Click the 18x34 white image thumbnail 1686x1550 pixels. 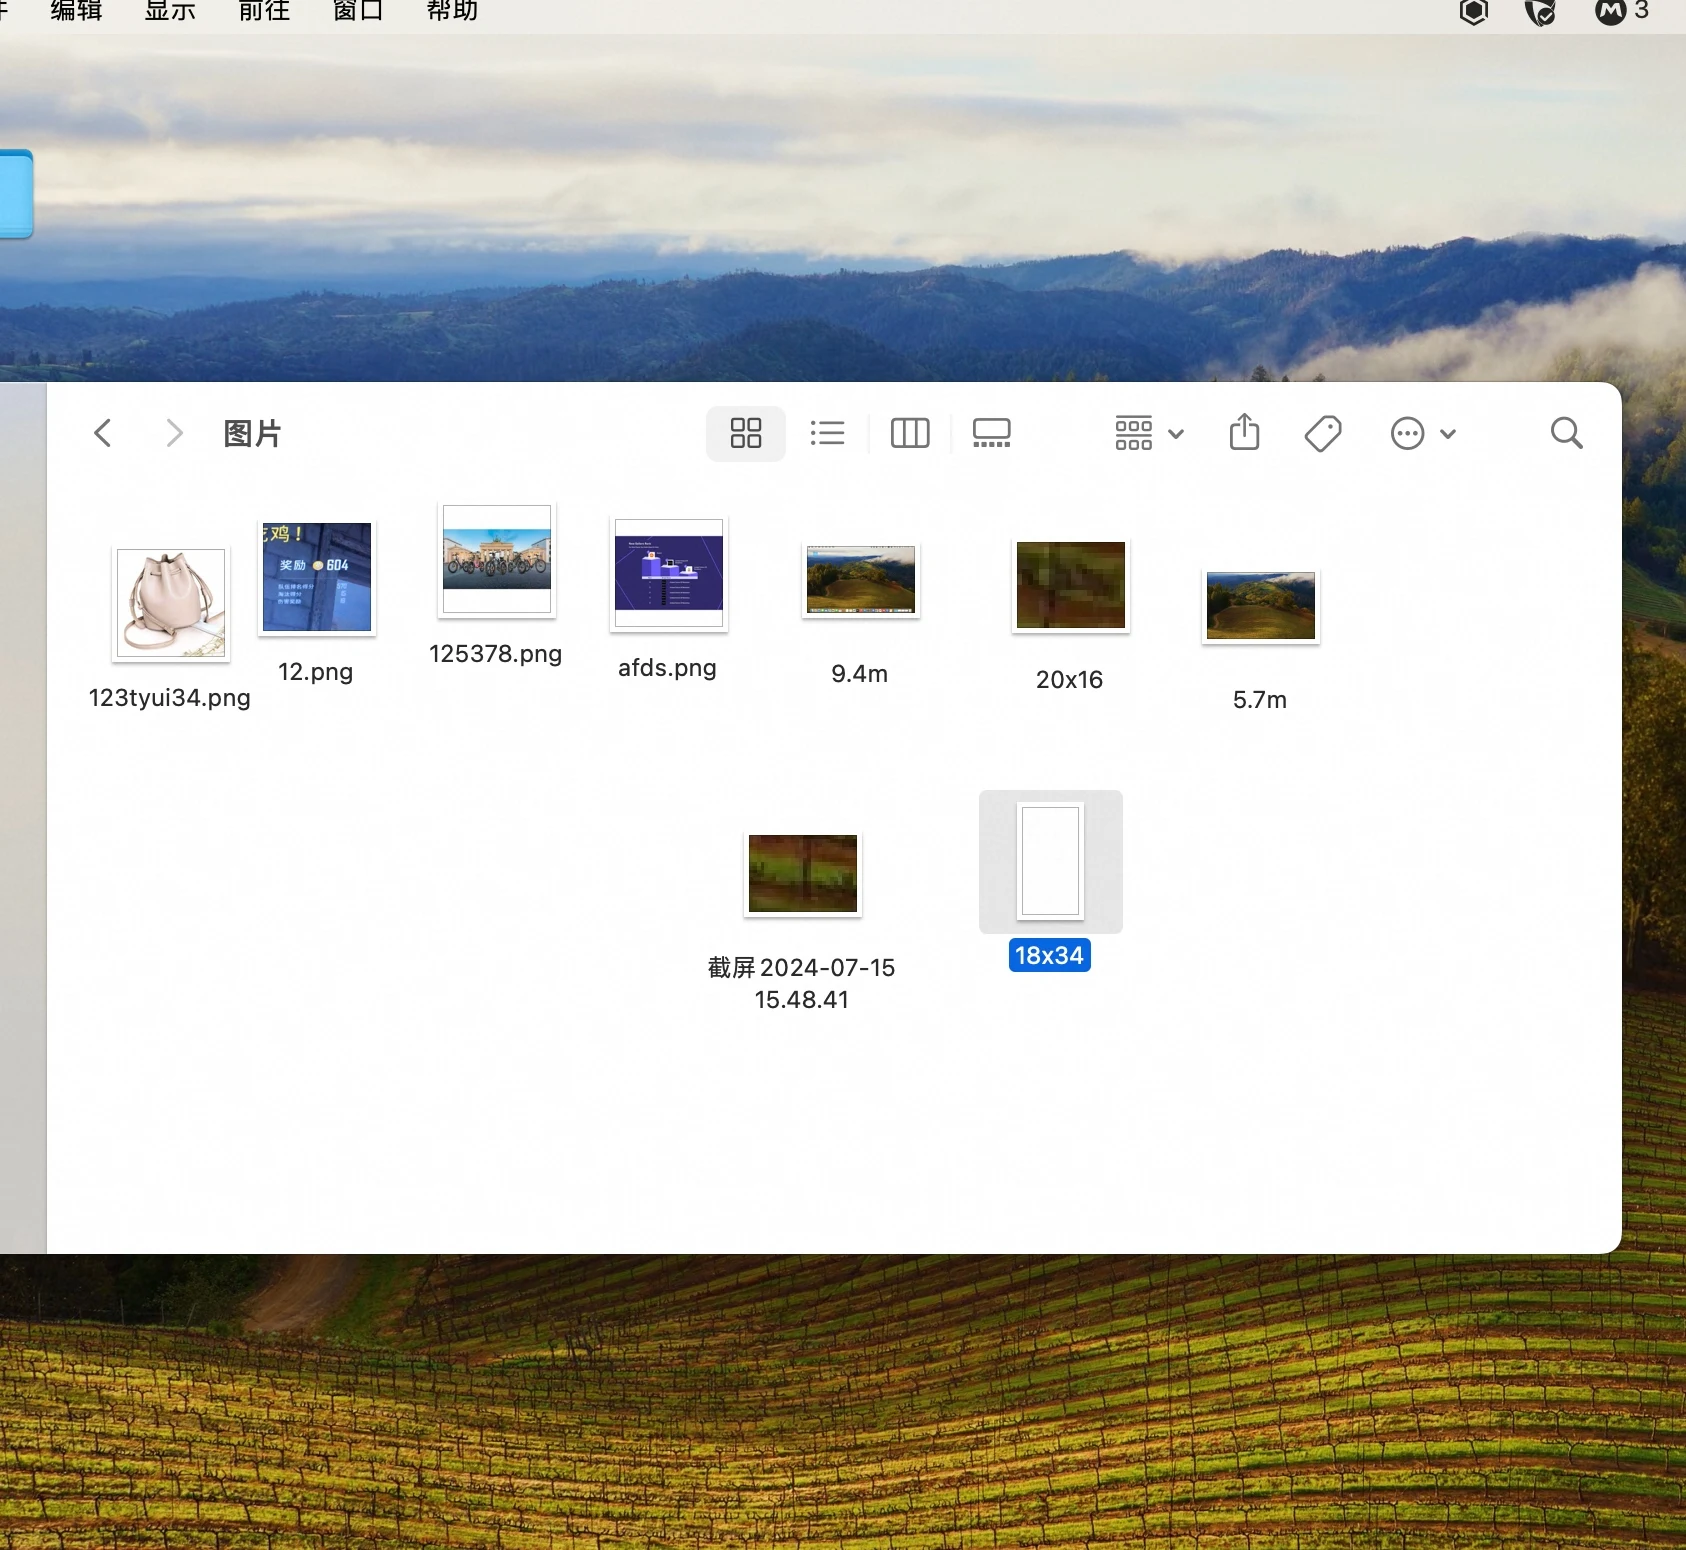point(1051,861)
